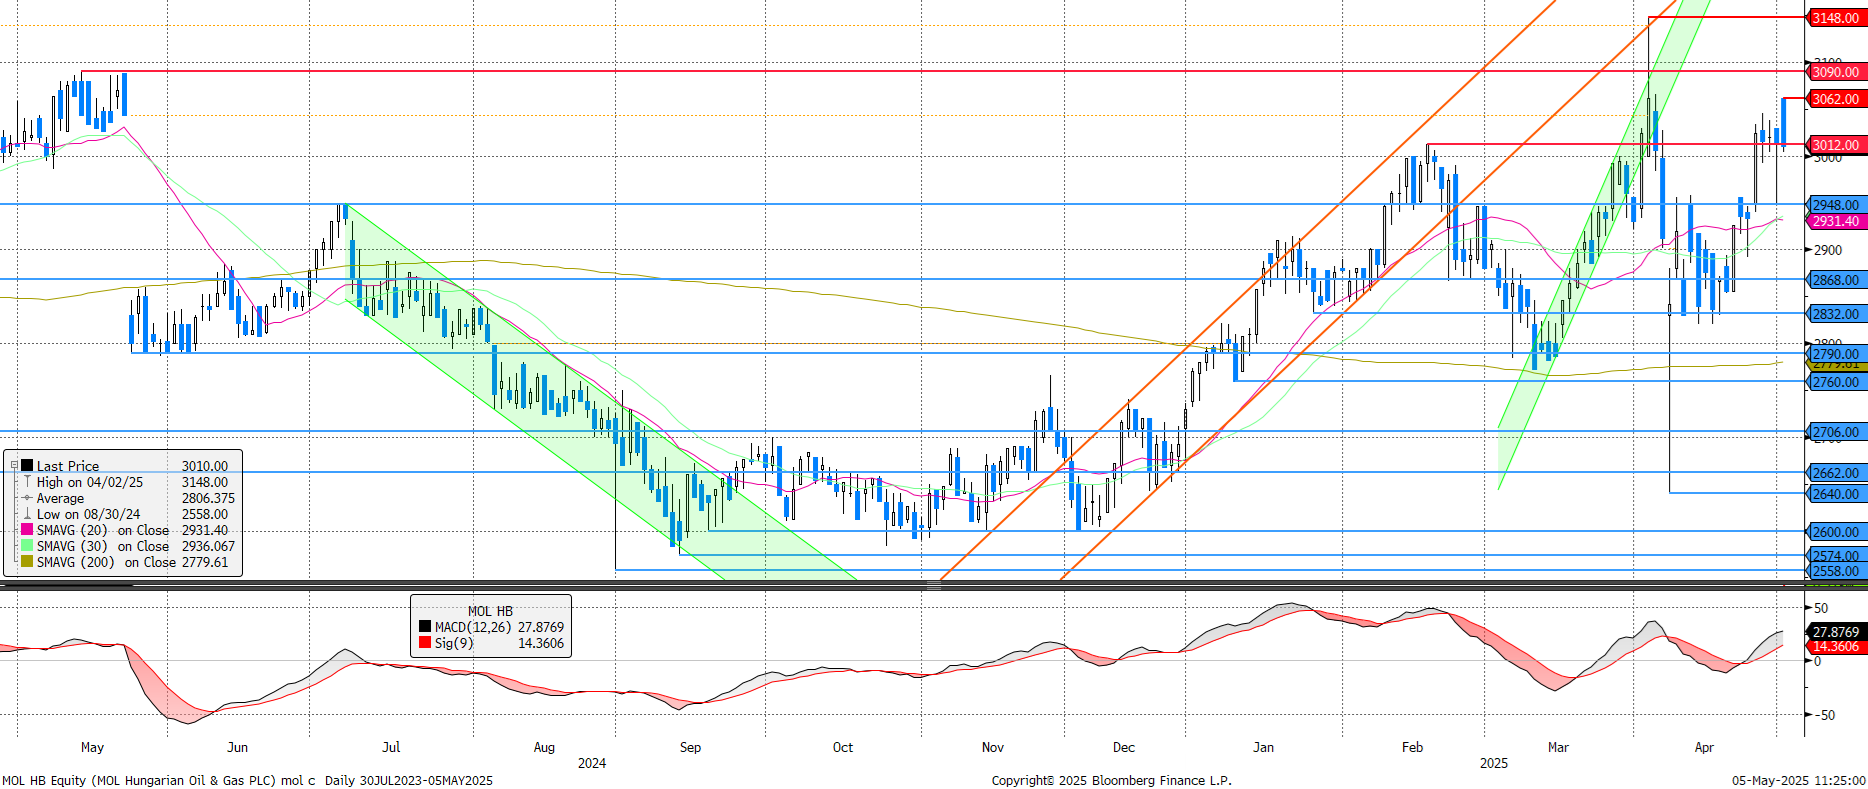Click the black Last Price color swatch
The height and width of the screenshot is (789, 1868).
(27, 466)
